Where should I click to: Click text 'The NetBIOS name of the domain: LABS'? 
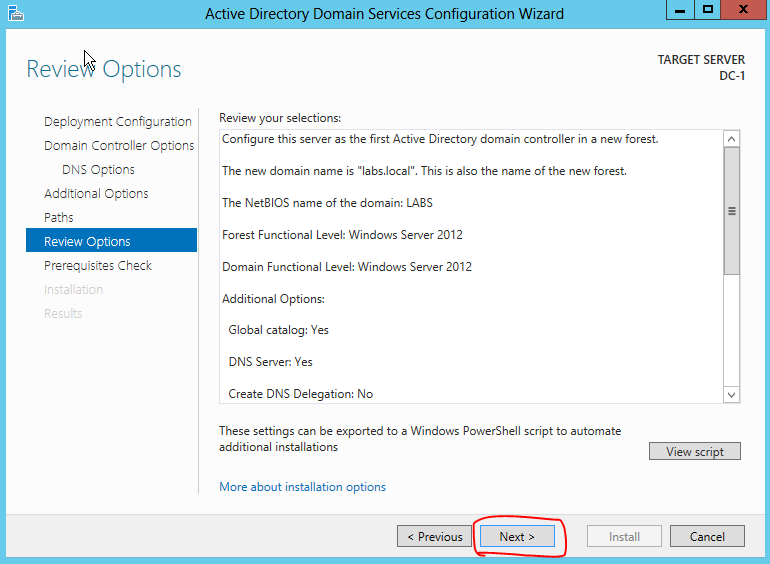327,203
